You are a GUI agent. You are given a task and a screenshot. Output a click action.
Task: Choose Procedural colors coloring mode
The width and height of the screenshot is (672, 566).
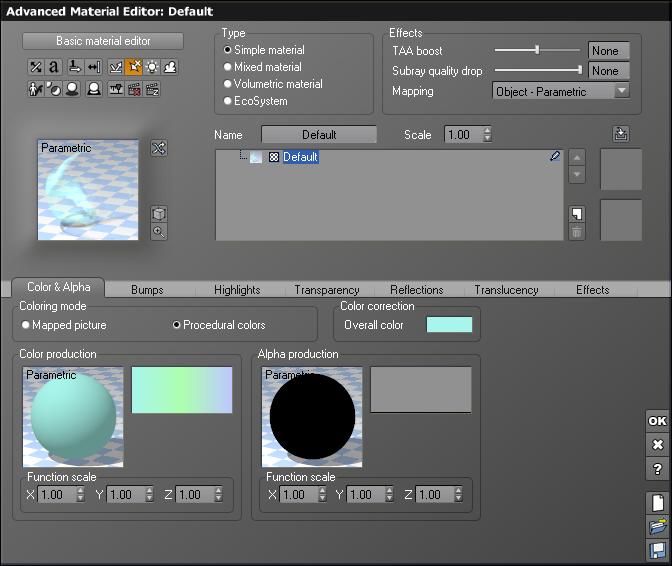tap(219, 325)
